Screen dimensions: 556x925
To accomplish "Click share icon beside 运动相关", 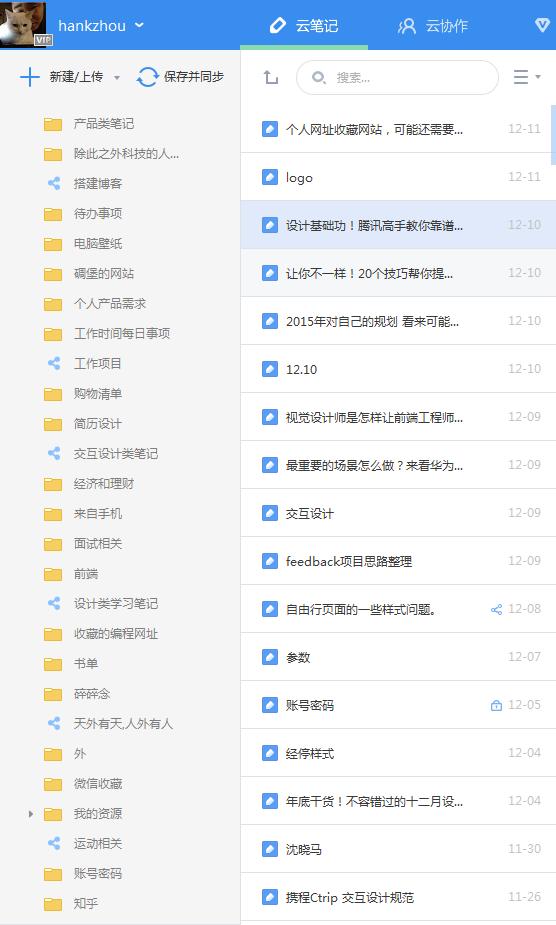I will (x=54, y=844).
